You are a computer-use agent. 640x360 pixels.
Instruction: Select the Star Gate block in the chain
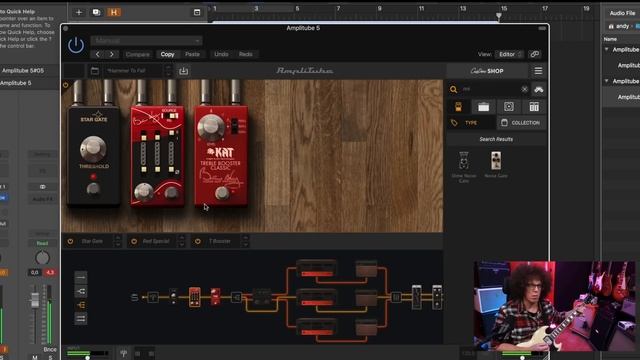tap(173, 296)
